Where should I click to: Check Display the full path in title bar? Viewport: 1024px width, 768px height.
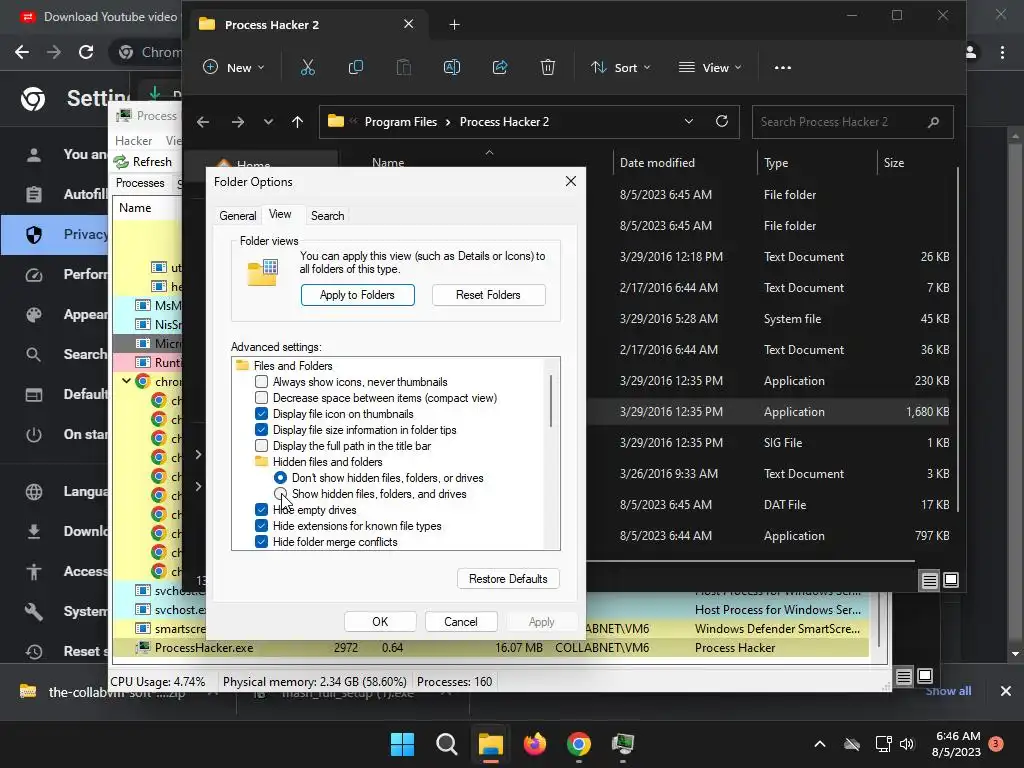(261, 445)
